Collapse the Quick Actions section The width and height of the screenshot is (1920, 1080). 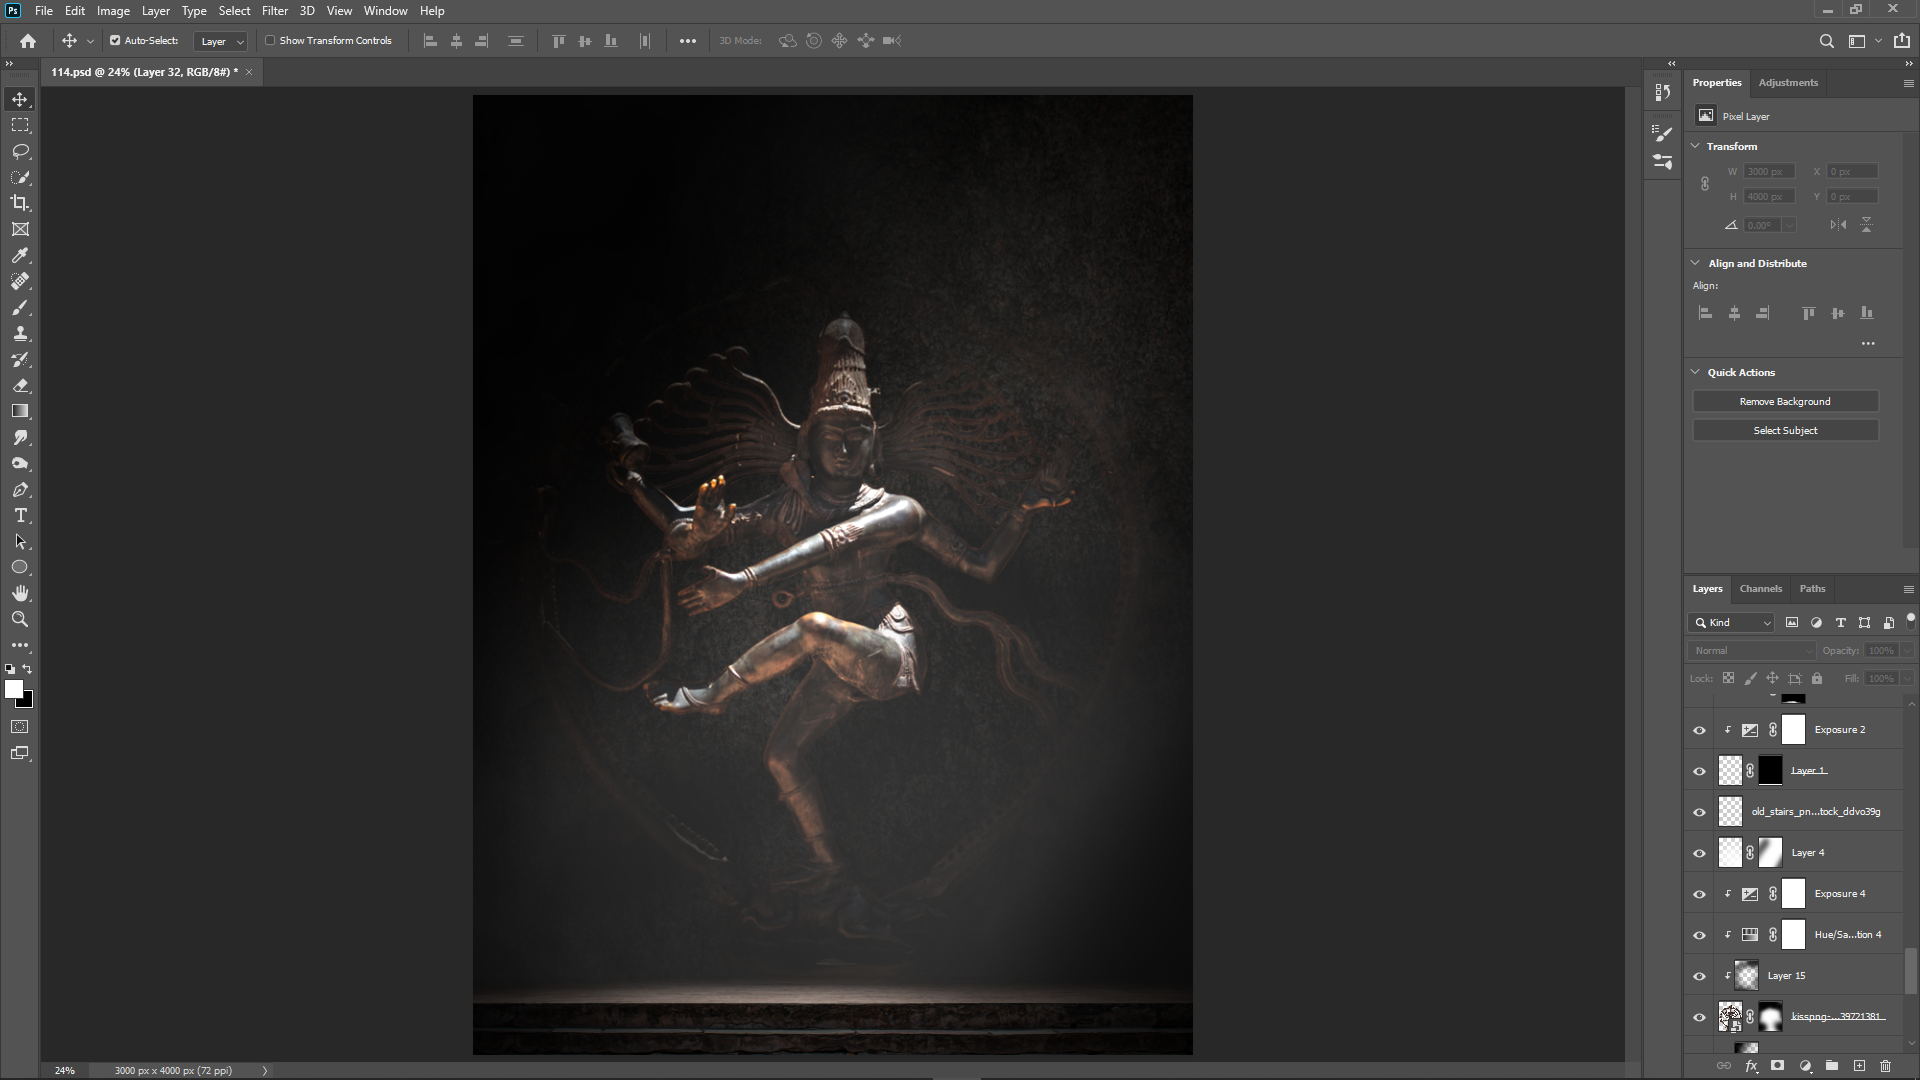click(x=1695, y=372)
